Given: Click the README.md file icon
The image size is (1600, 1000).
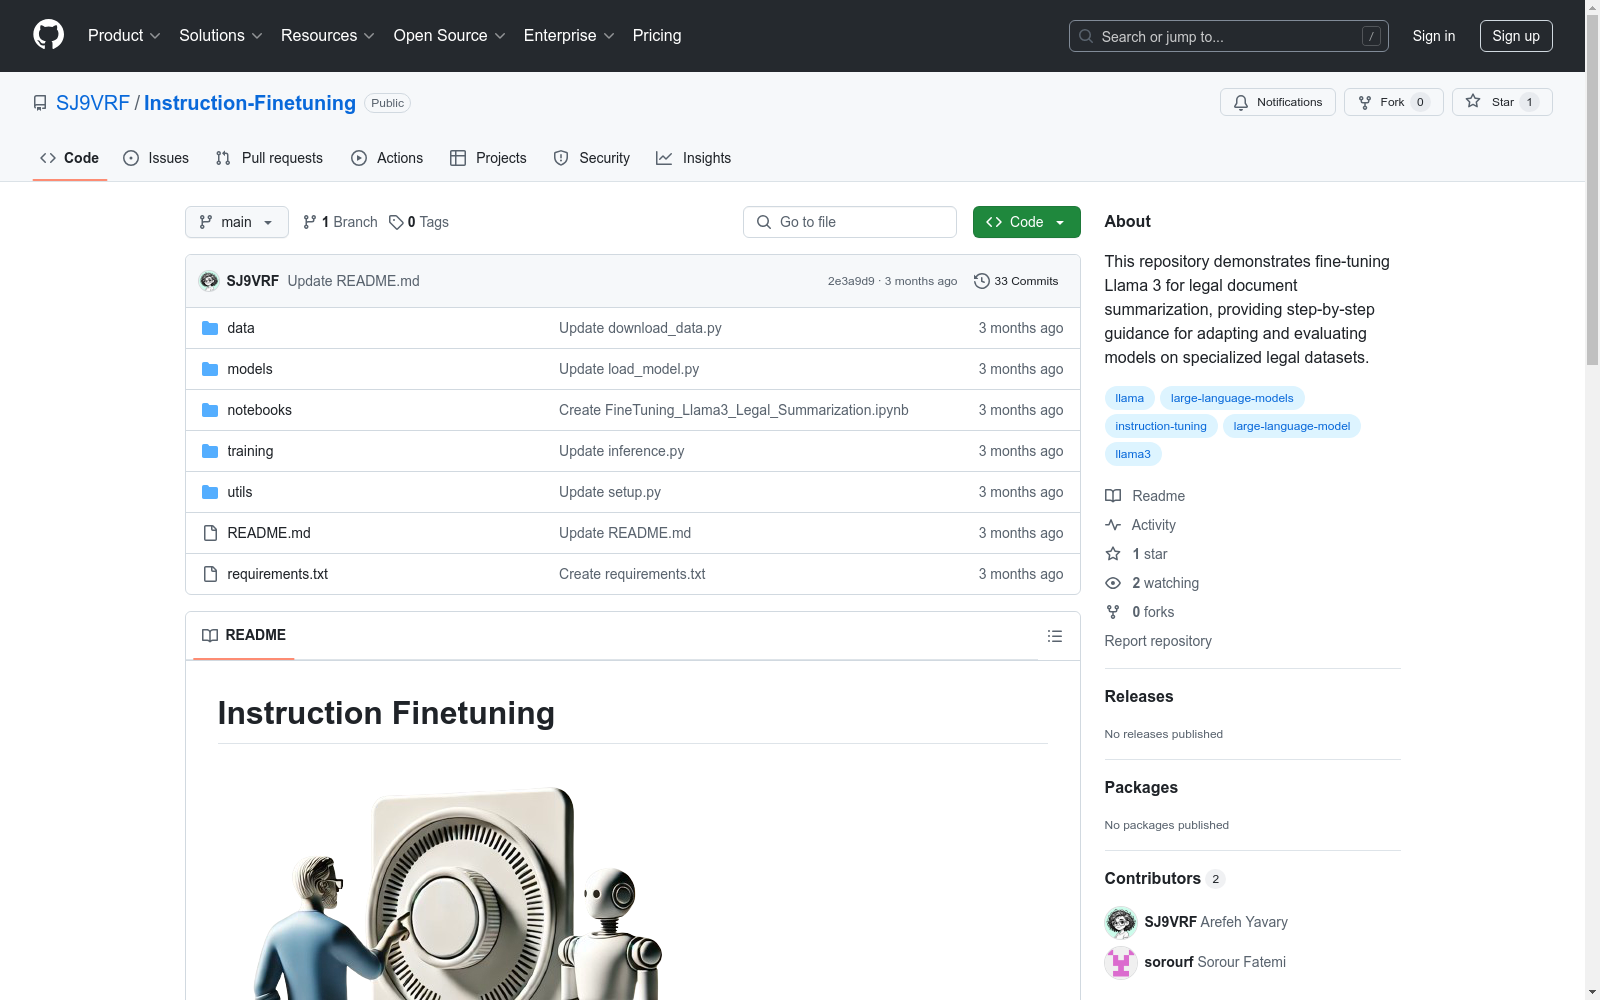Looking at the screenshot, I should [210, 533].
